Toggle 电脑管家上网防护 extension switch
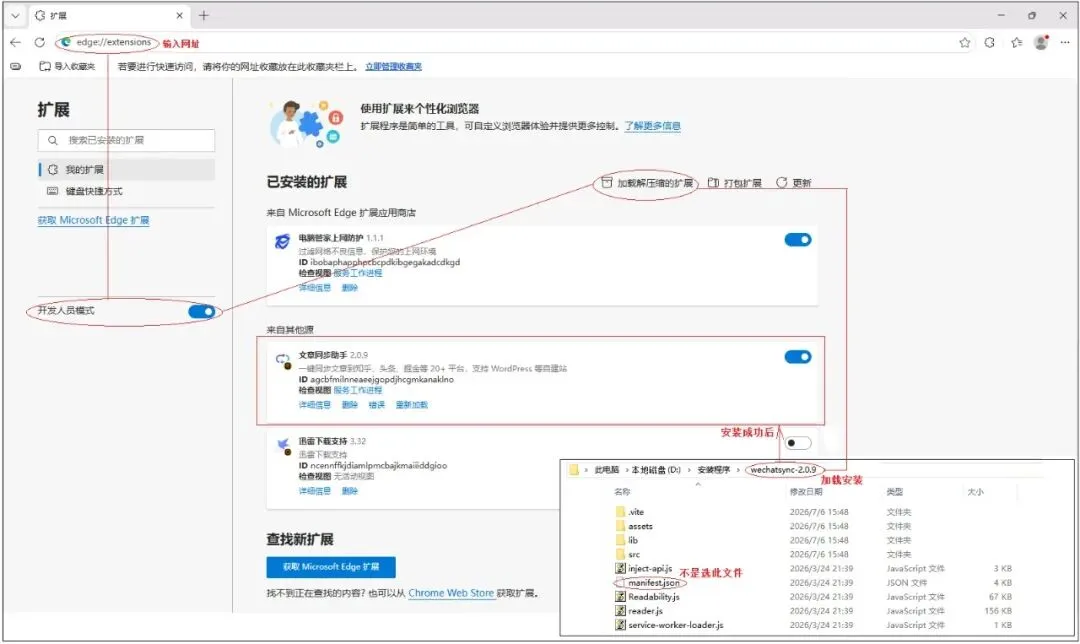 point(798,240)
